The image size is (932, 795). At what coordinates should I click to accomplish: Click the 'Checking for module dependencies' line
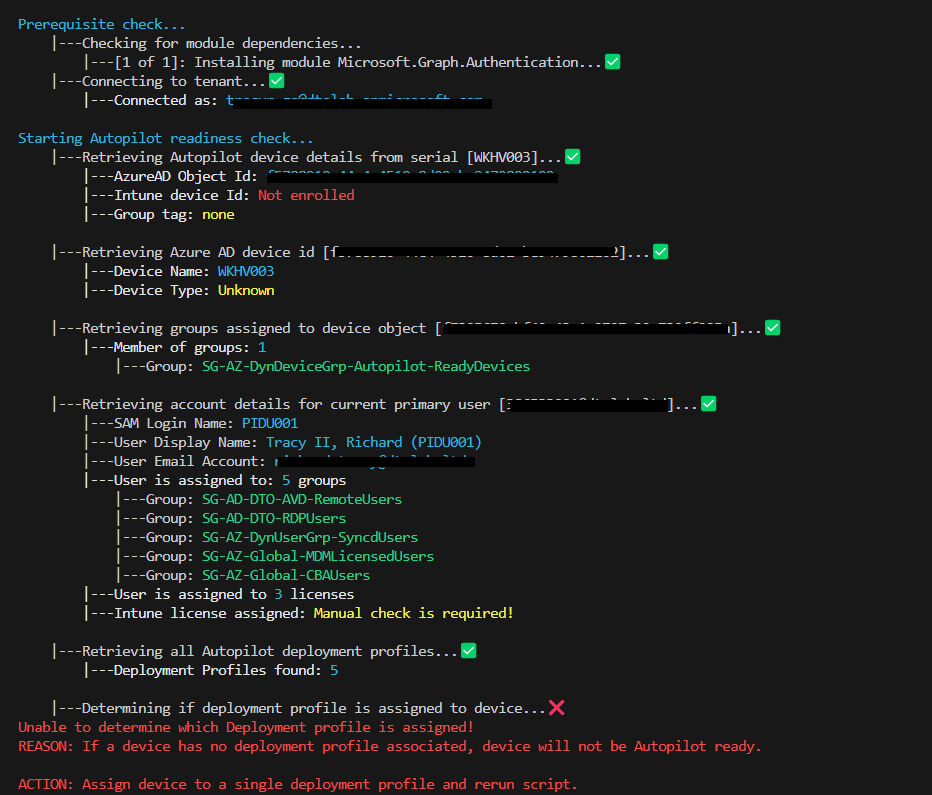point(206,43)
